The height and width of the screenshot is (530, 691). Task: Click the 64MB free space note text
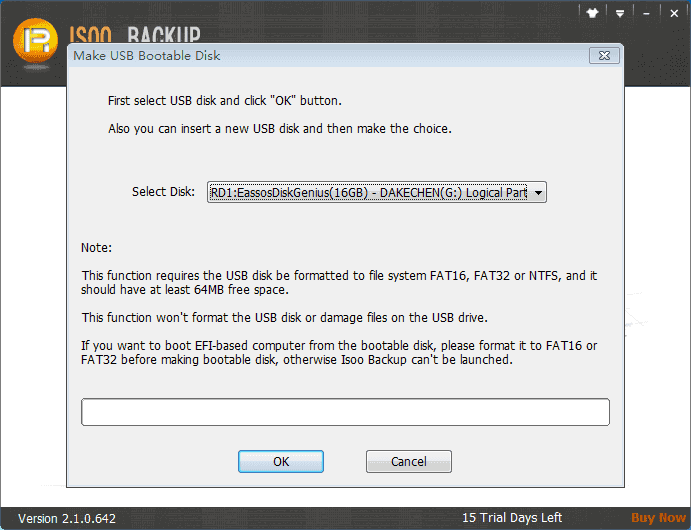[339, 282]
